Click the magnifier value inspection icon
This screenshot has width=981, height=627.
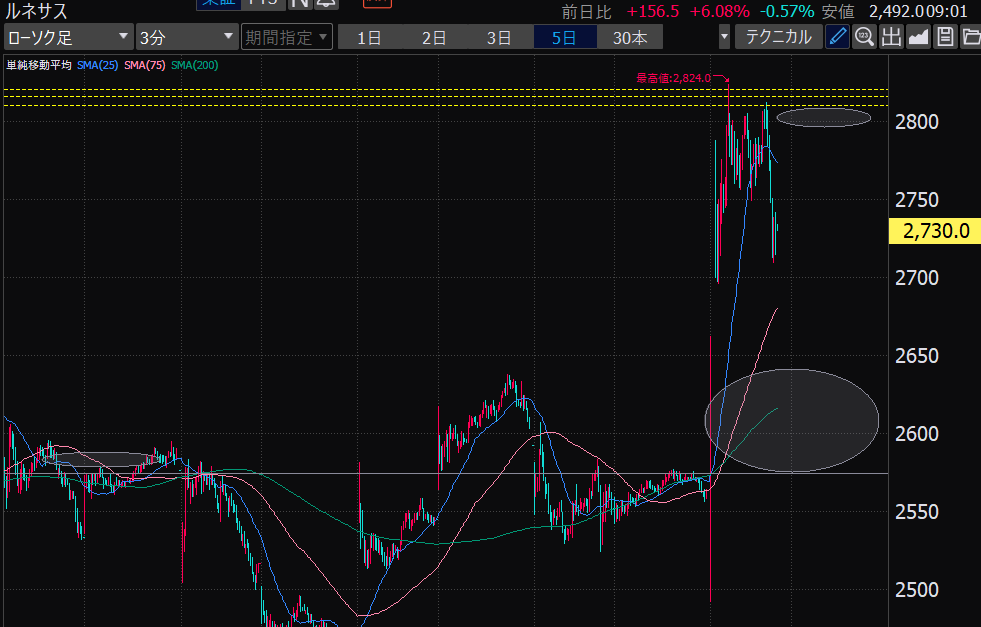tap(864, 38)
